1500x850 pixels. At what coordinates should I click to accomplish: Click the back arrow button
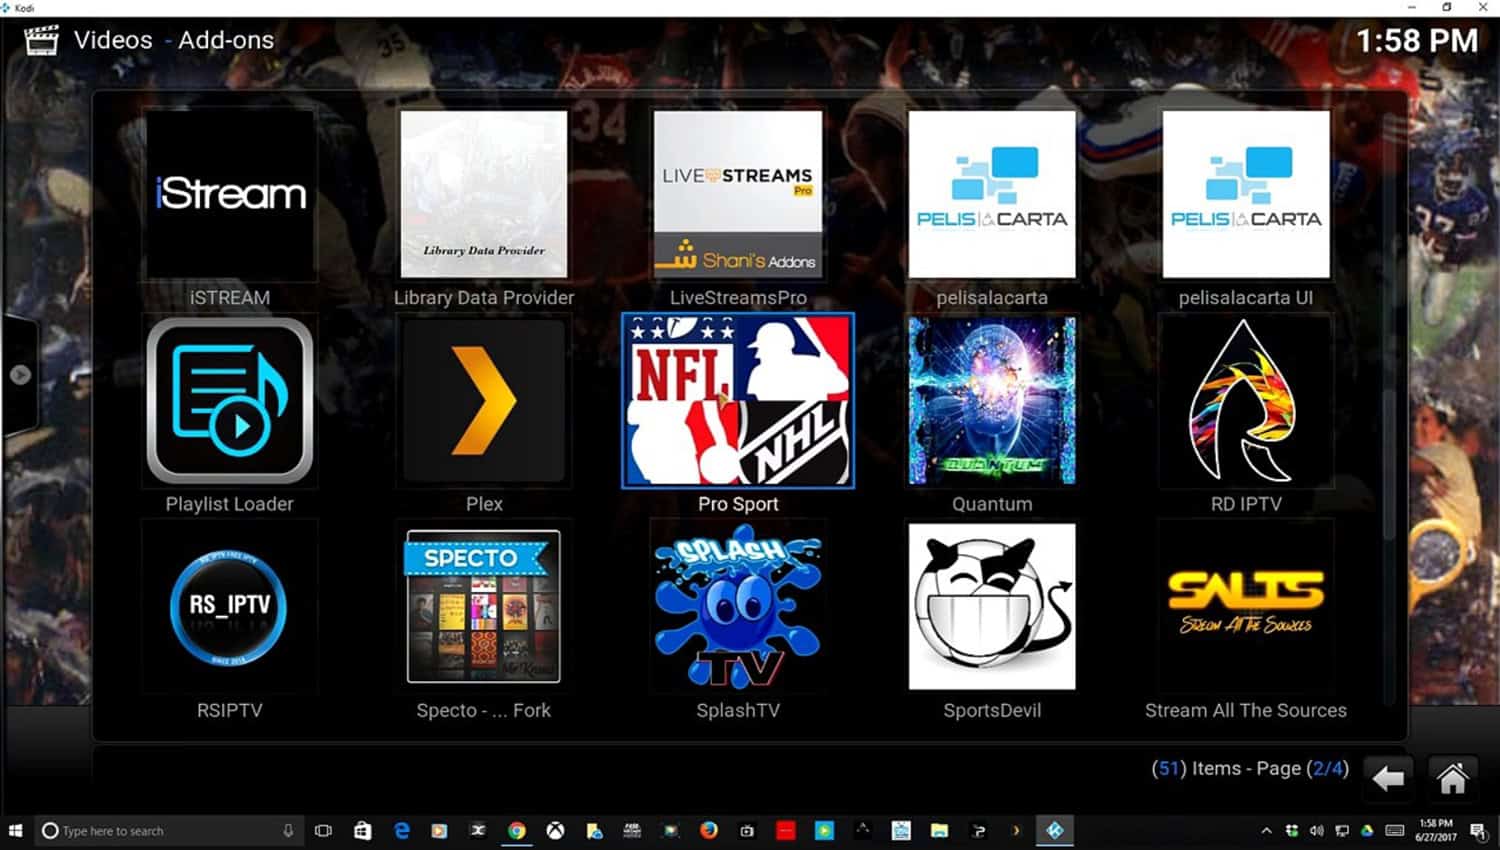click(1388, 777)
